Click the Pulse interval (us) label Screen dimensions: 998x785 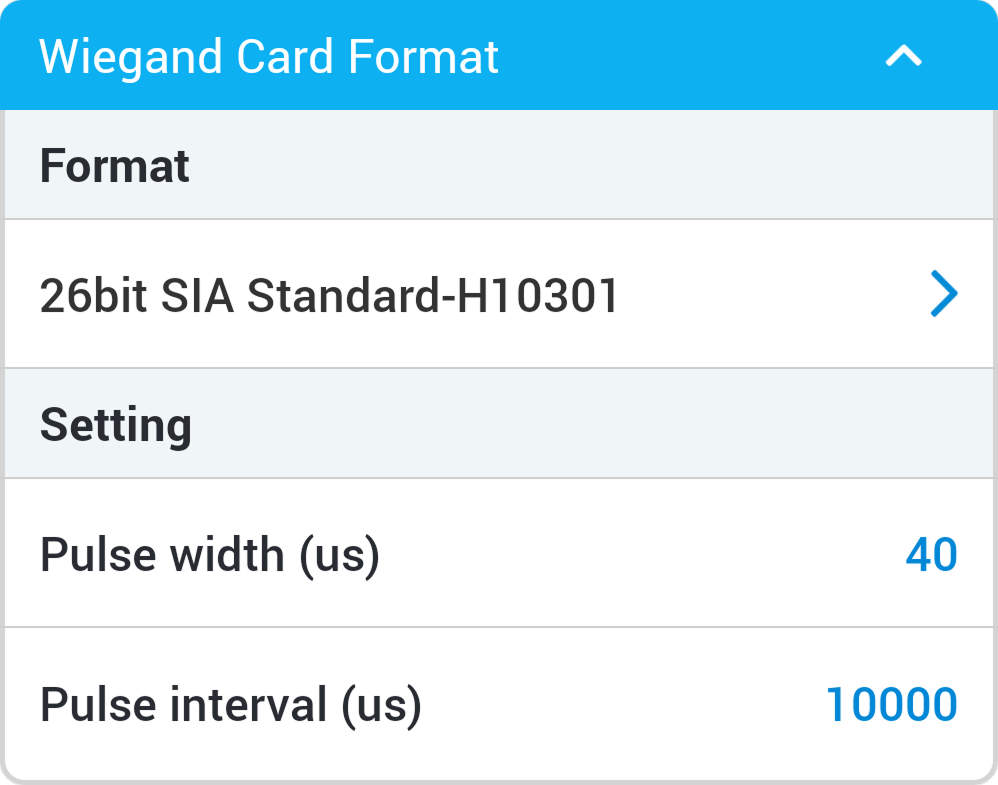point(231,704)
